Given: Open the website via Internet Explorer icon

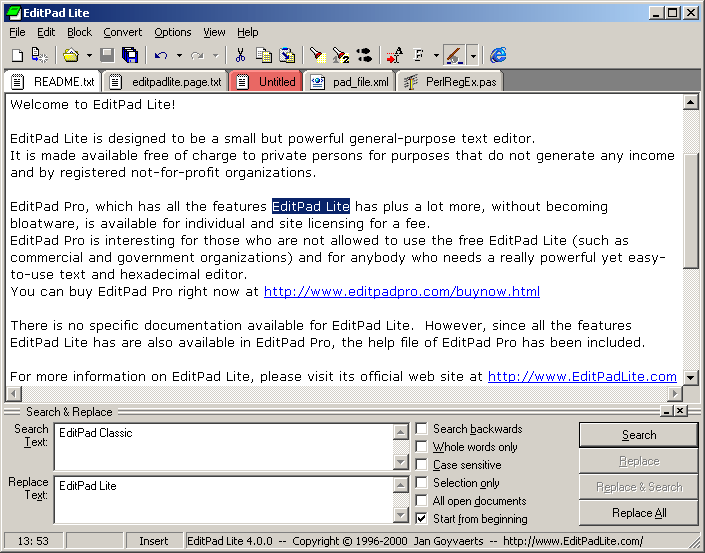Looking at the screenshot, I should (x=498, y=55).
